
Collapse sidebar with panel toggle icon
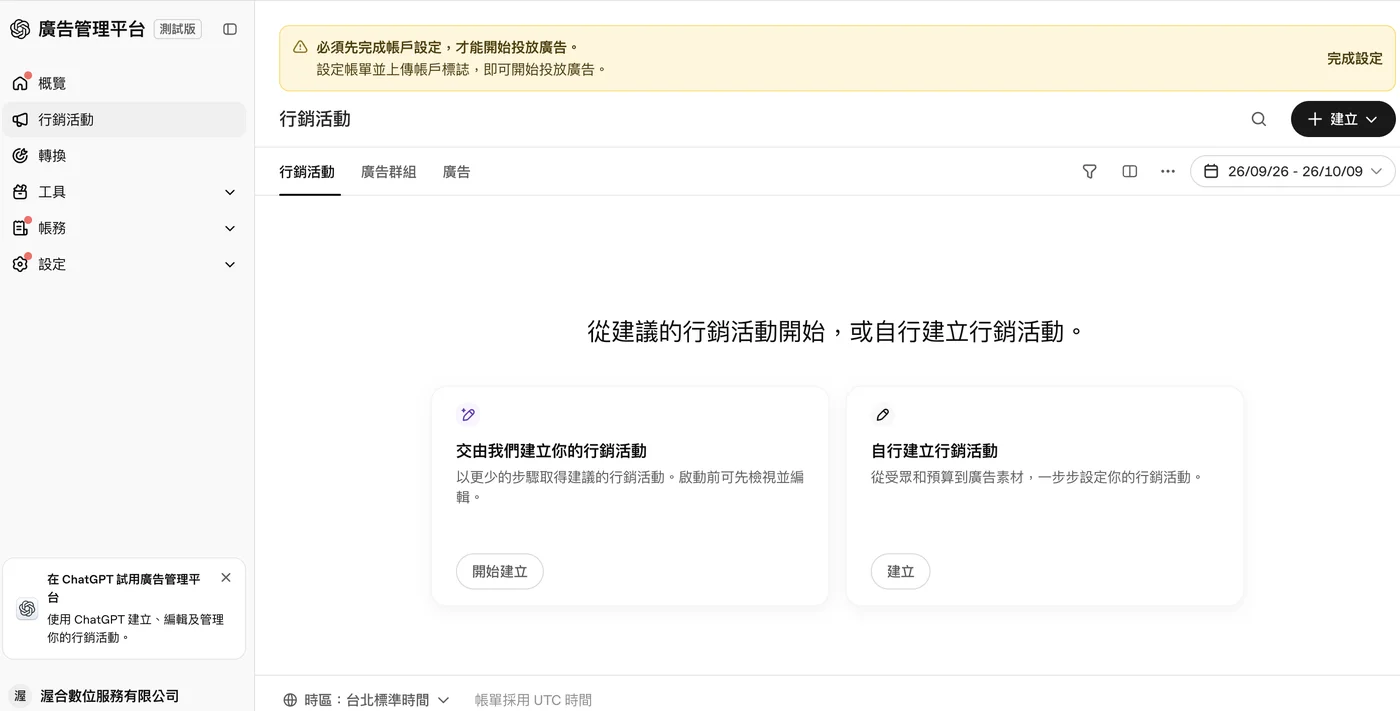[x=230, y=29]
